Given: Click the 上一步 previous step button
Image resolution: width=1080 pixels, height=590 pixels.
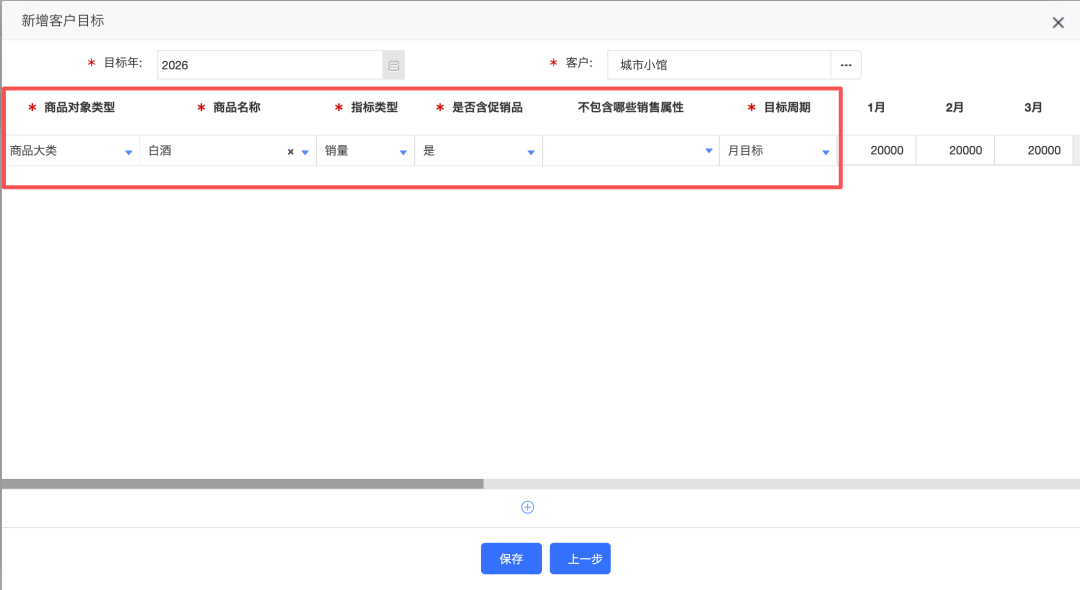Looking at the screenshot, I should 581,558.
